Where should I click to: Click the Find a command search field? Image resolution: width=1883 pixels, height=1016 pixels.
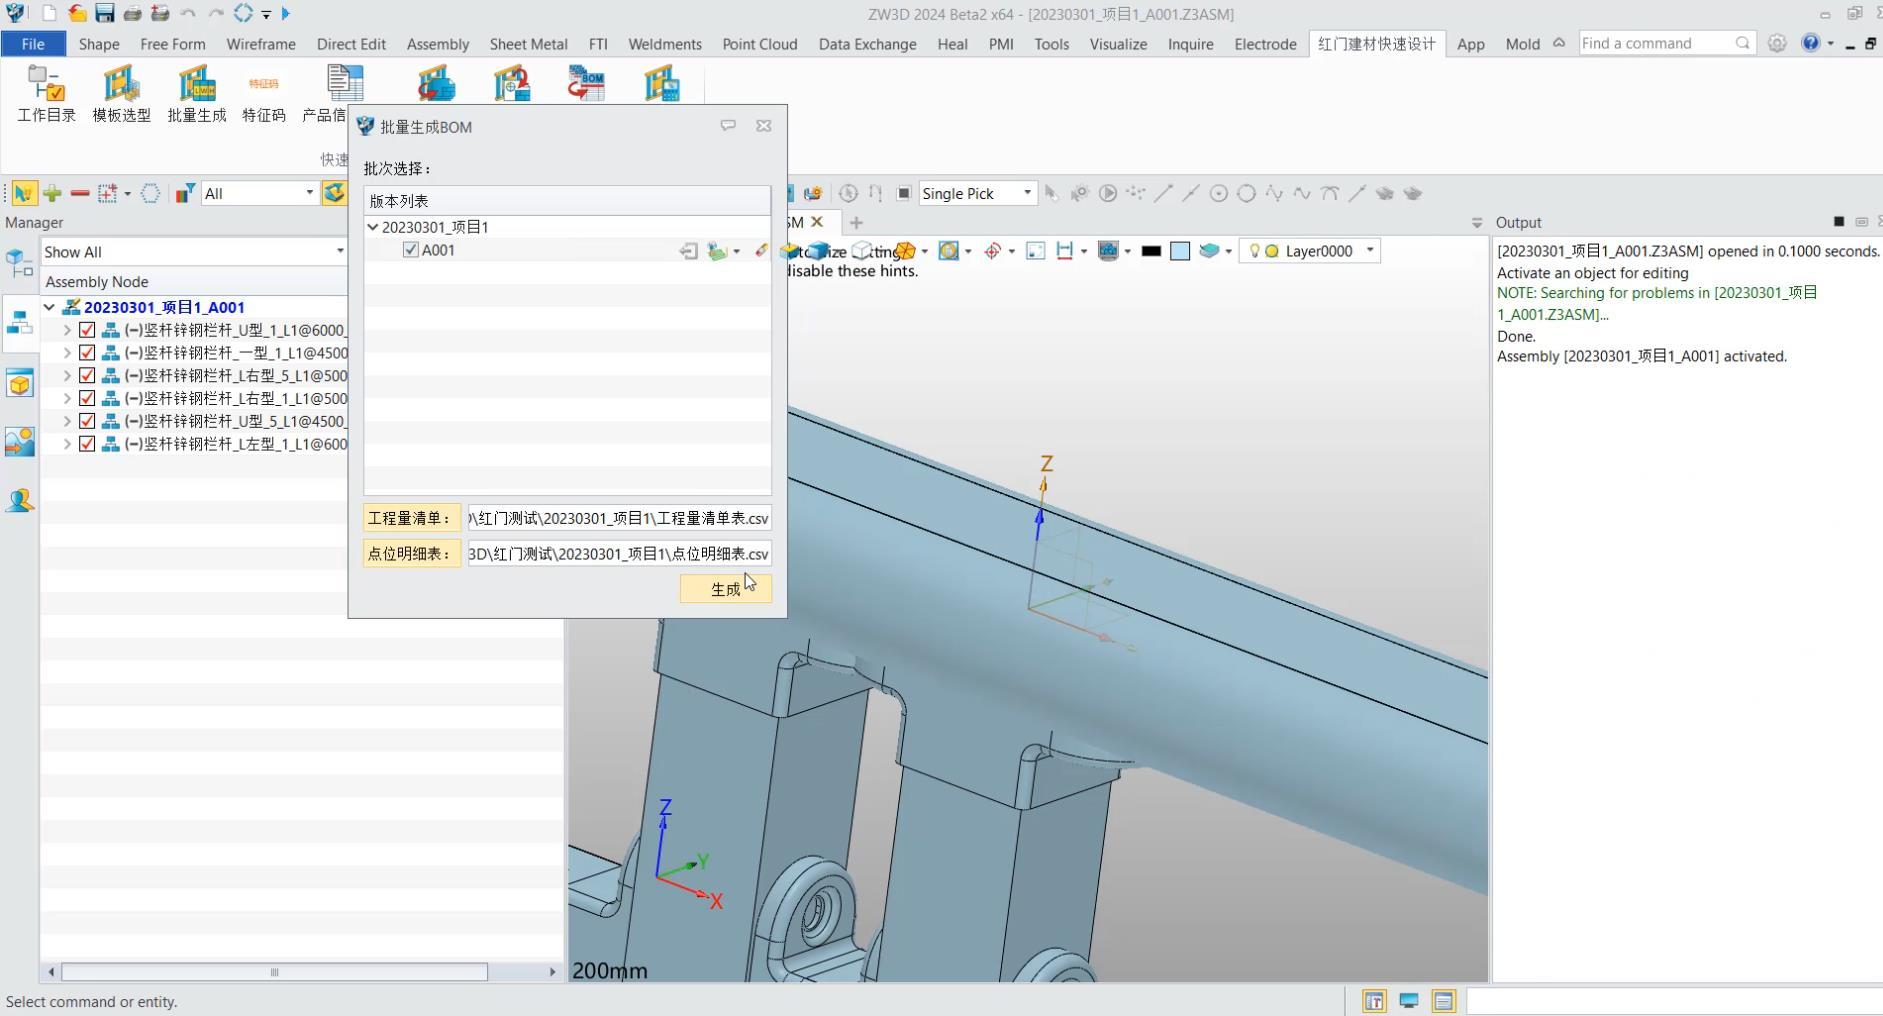point(1655,43)
